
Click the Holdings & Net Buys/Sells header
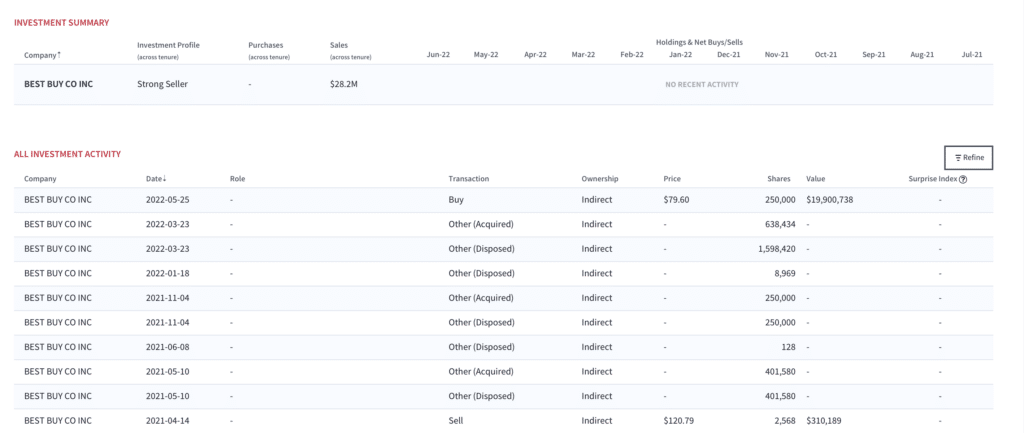tap(699, 42)
